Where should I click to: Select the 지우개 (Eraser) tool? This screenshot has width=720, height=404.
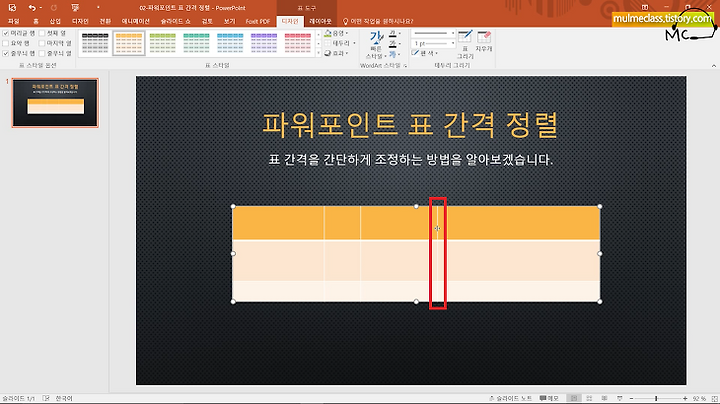coord(484,41)
